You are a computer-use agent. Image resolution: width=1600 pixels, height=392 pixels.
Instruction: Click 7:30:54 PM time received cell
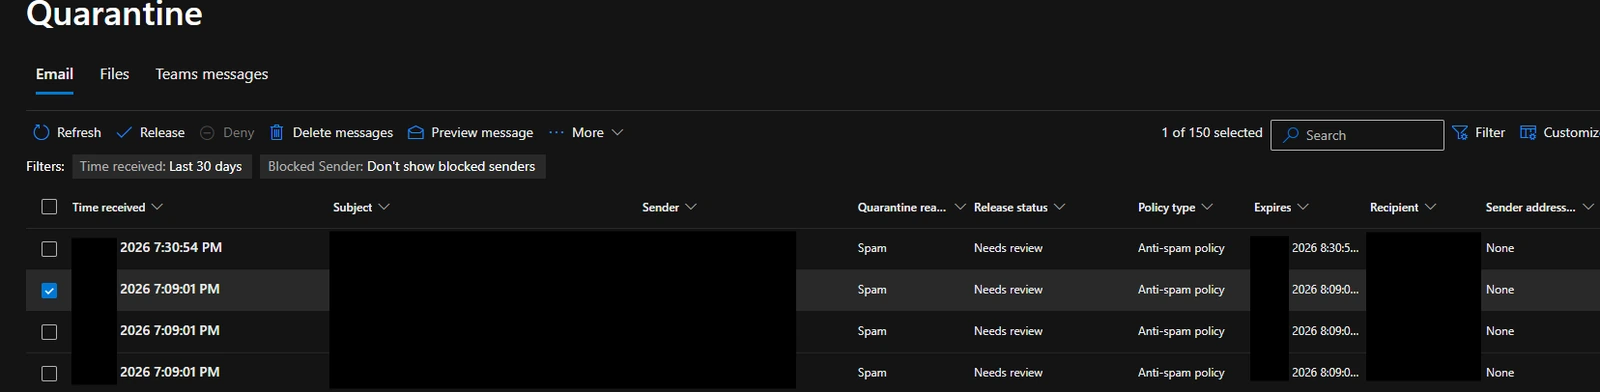pos(171,248)
